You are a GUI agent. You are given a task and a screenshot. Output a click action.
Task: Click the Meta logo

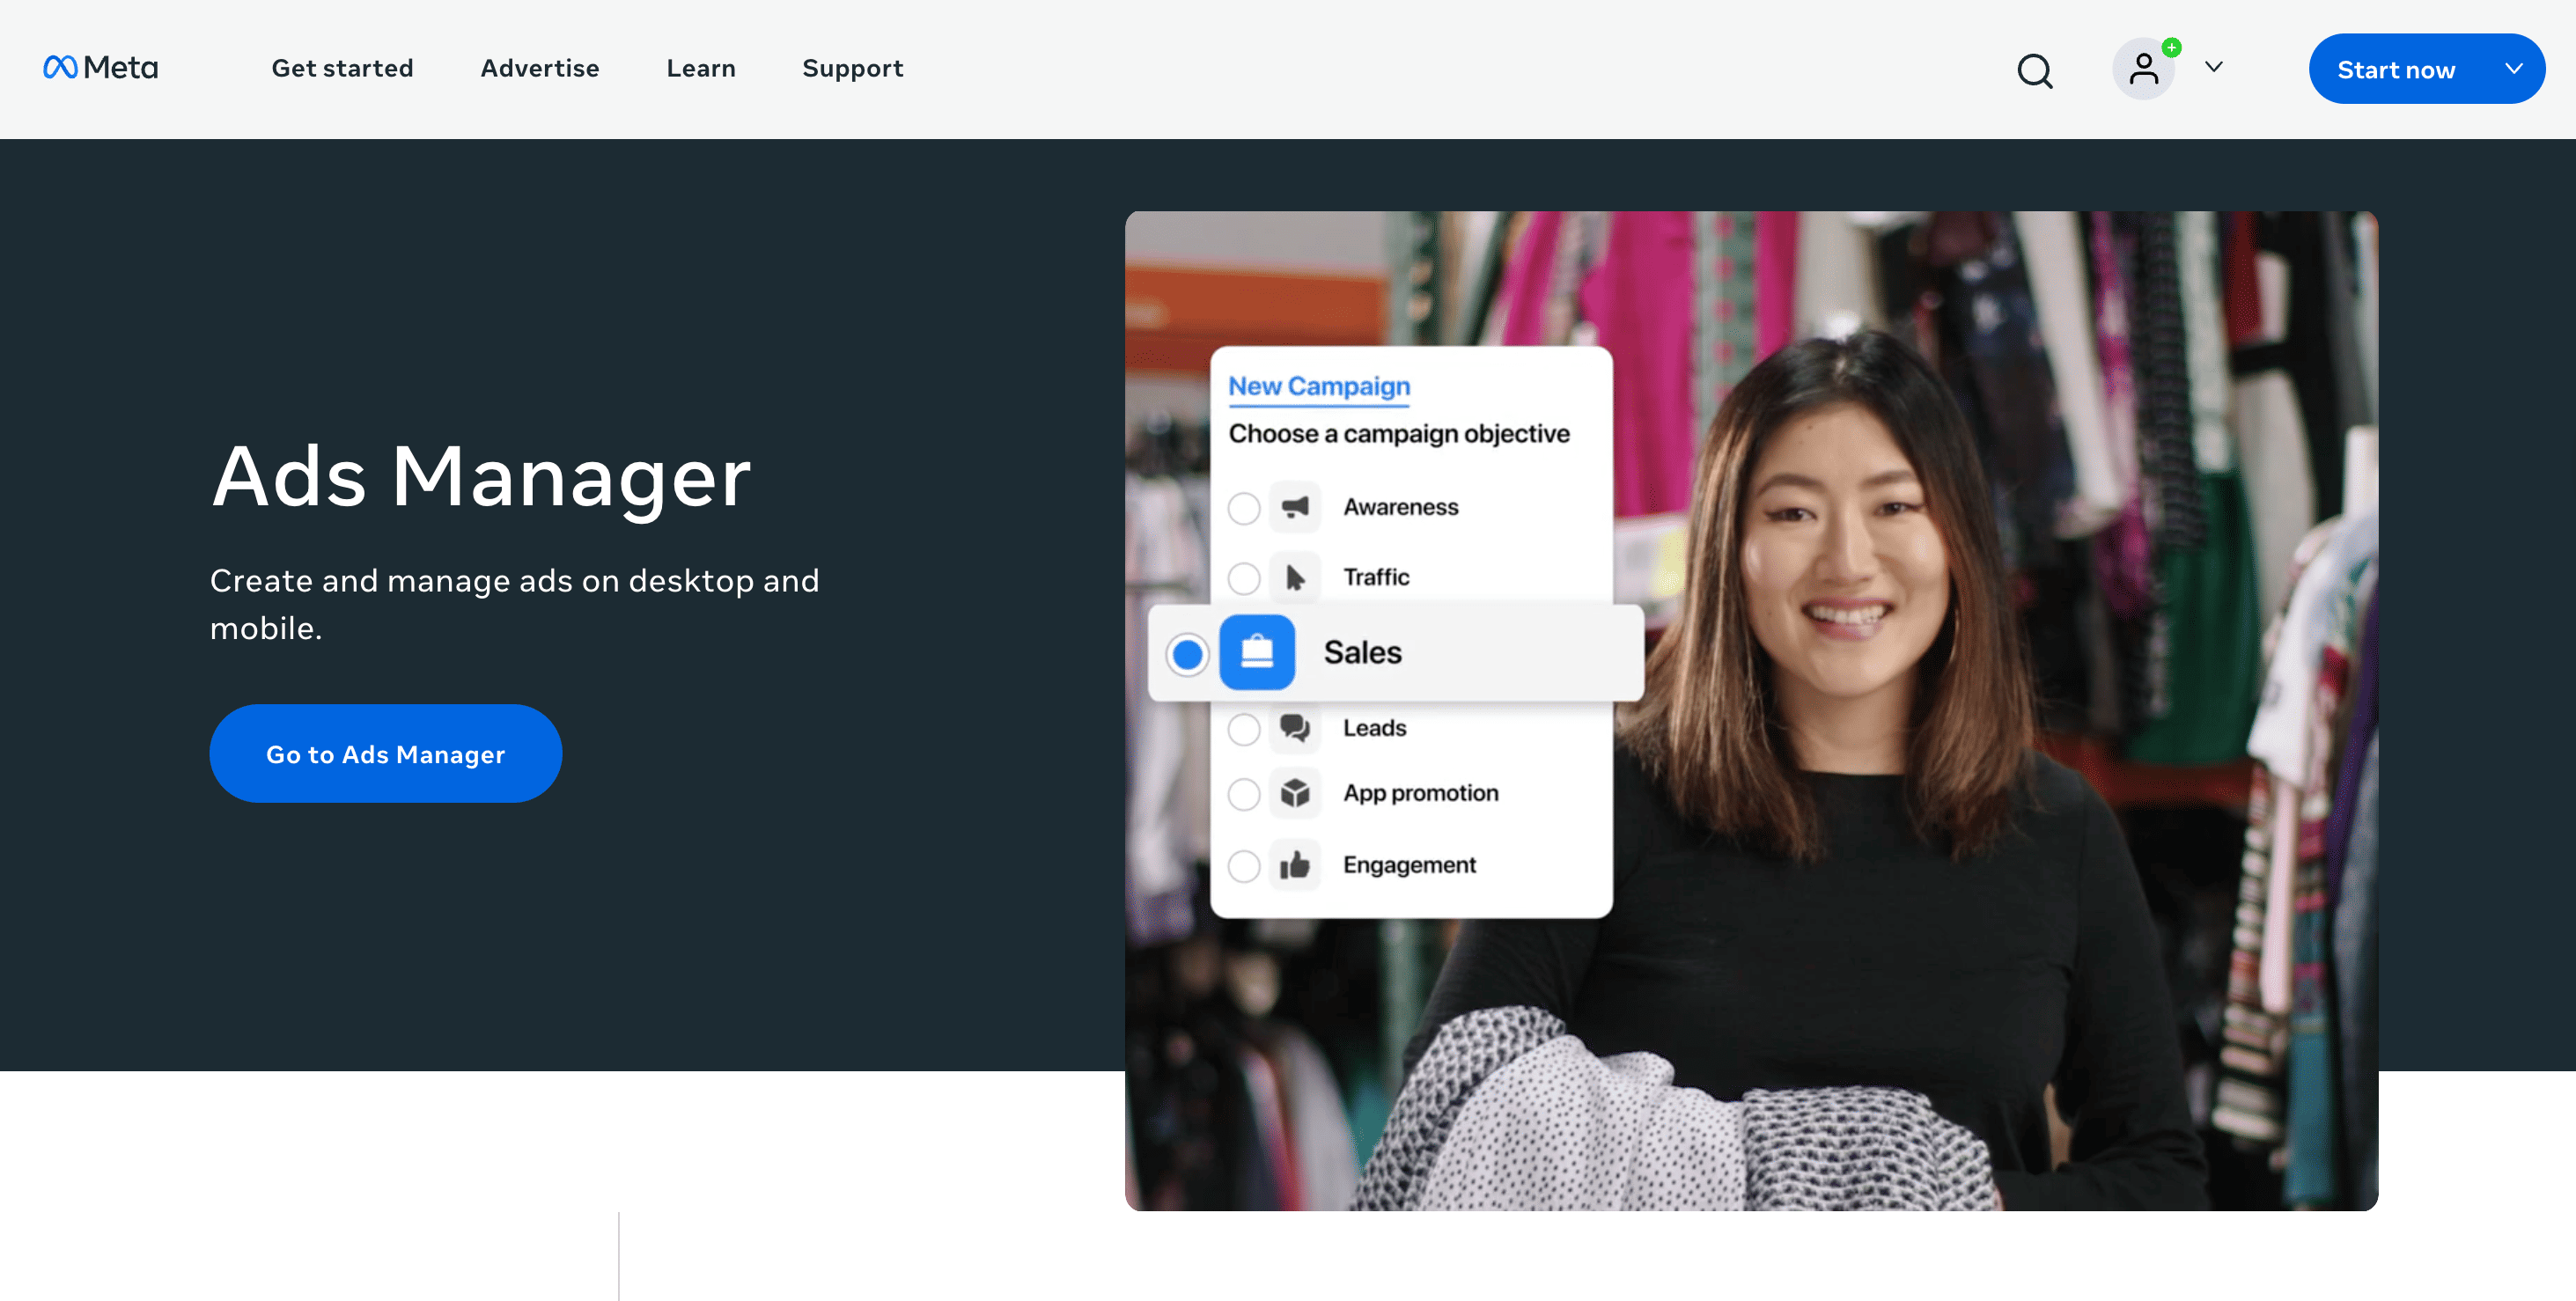100,67
